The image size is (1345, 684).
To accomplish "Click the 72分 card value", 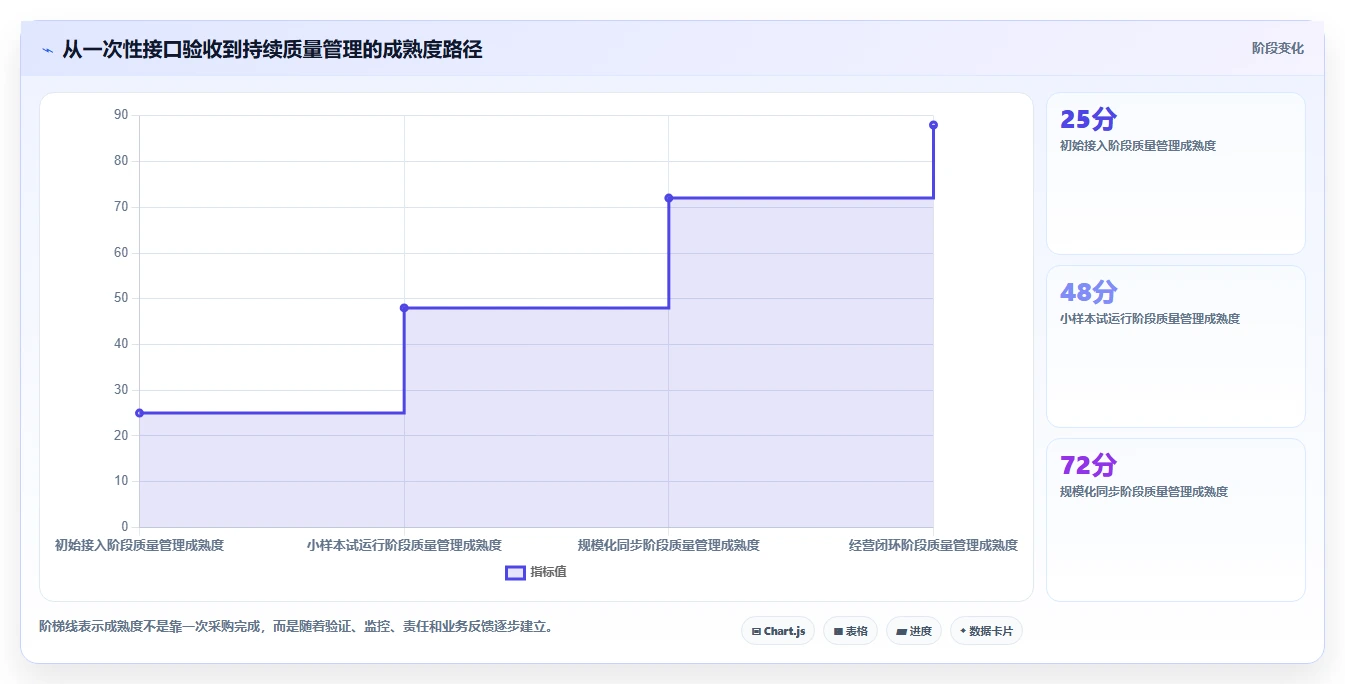I will point(1088,466).
